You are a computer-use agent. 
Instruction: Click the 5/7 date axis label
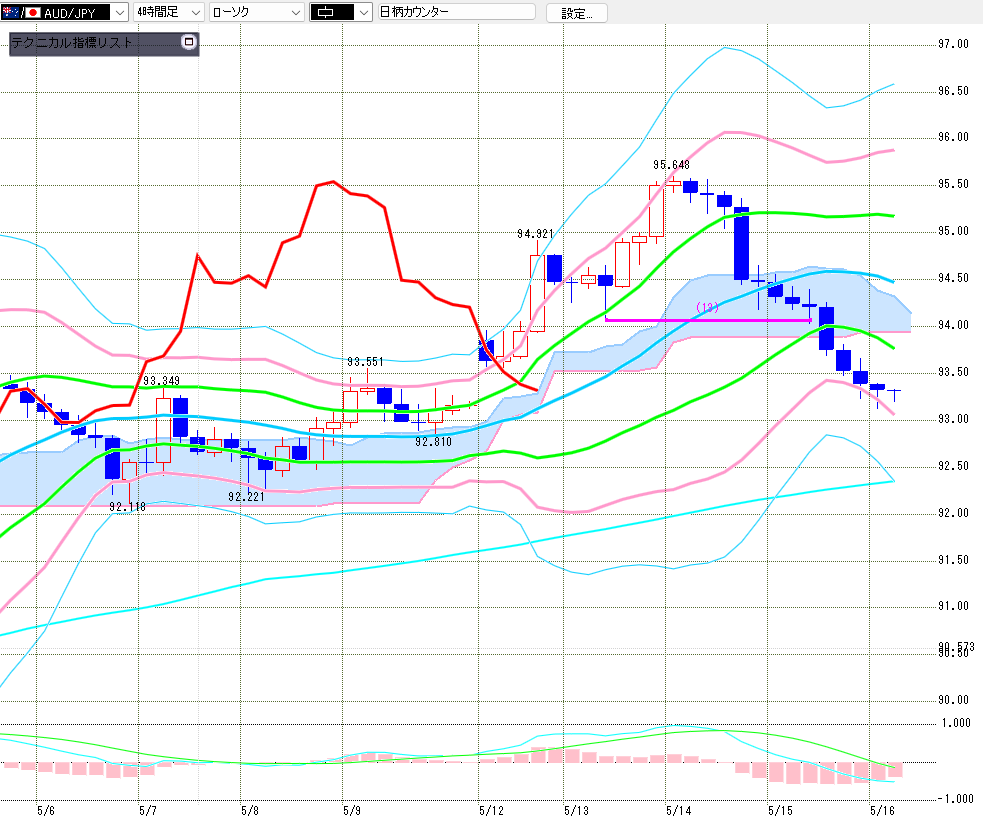(148, 811)
